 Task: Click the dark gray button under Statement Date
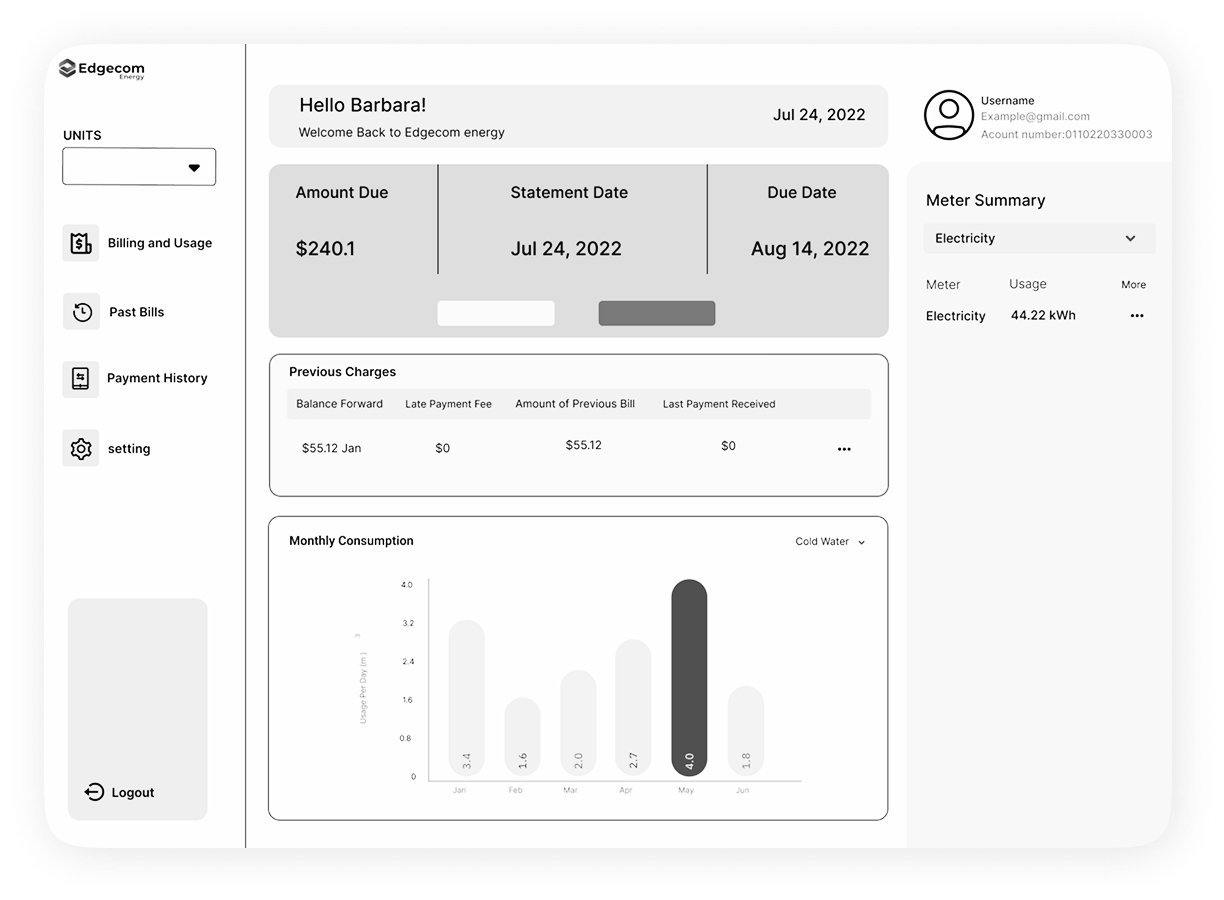(656, 313)
